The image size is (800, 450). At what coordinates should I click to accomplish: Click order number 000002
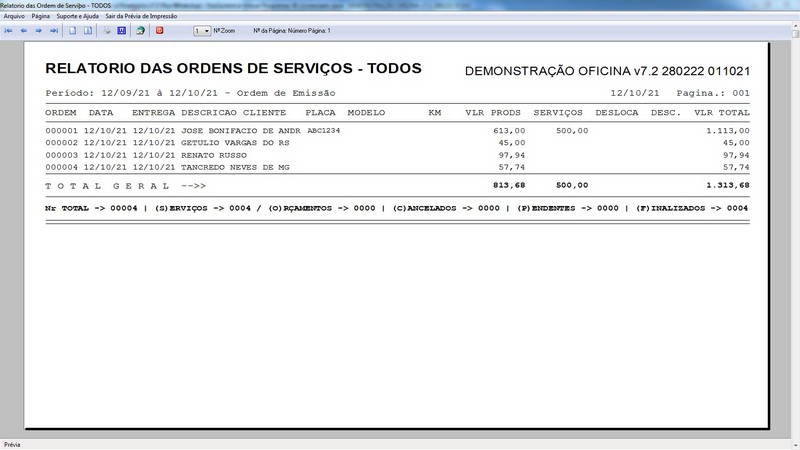coord(62,143)
